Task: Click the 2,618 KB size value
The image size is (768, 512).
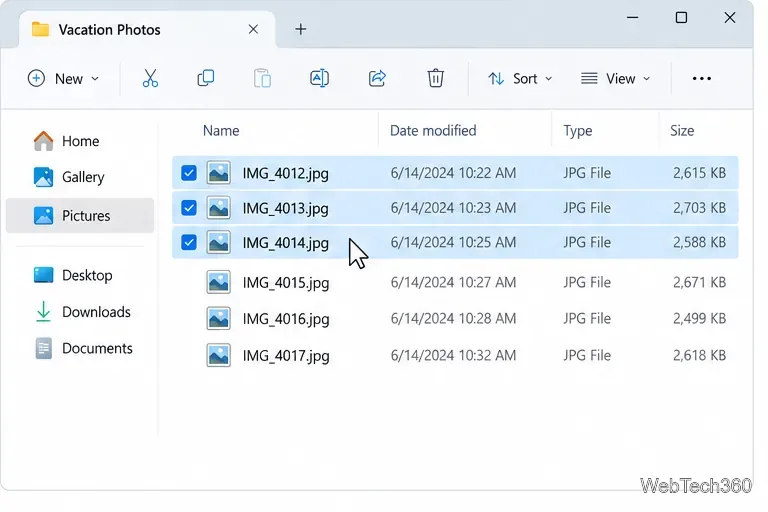Action: pyautogui.click(x=699, y=355)
